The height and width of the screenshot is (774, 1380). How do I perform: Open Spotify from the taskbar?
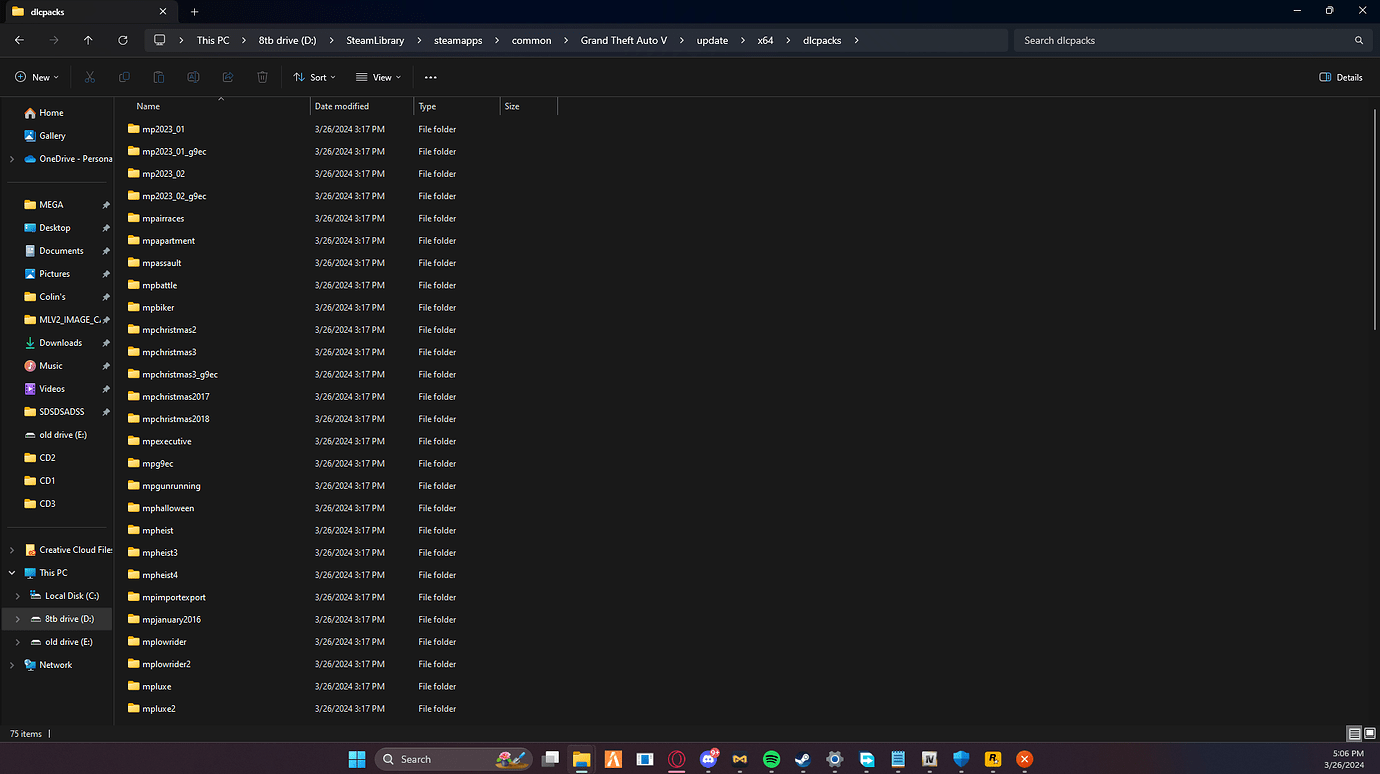click(x=771, y=759)
